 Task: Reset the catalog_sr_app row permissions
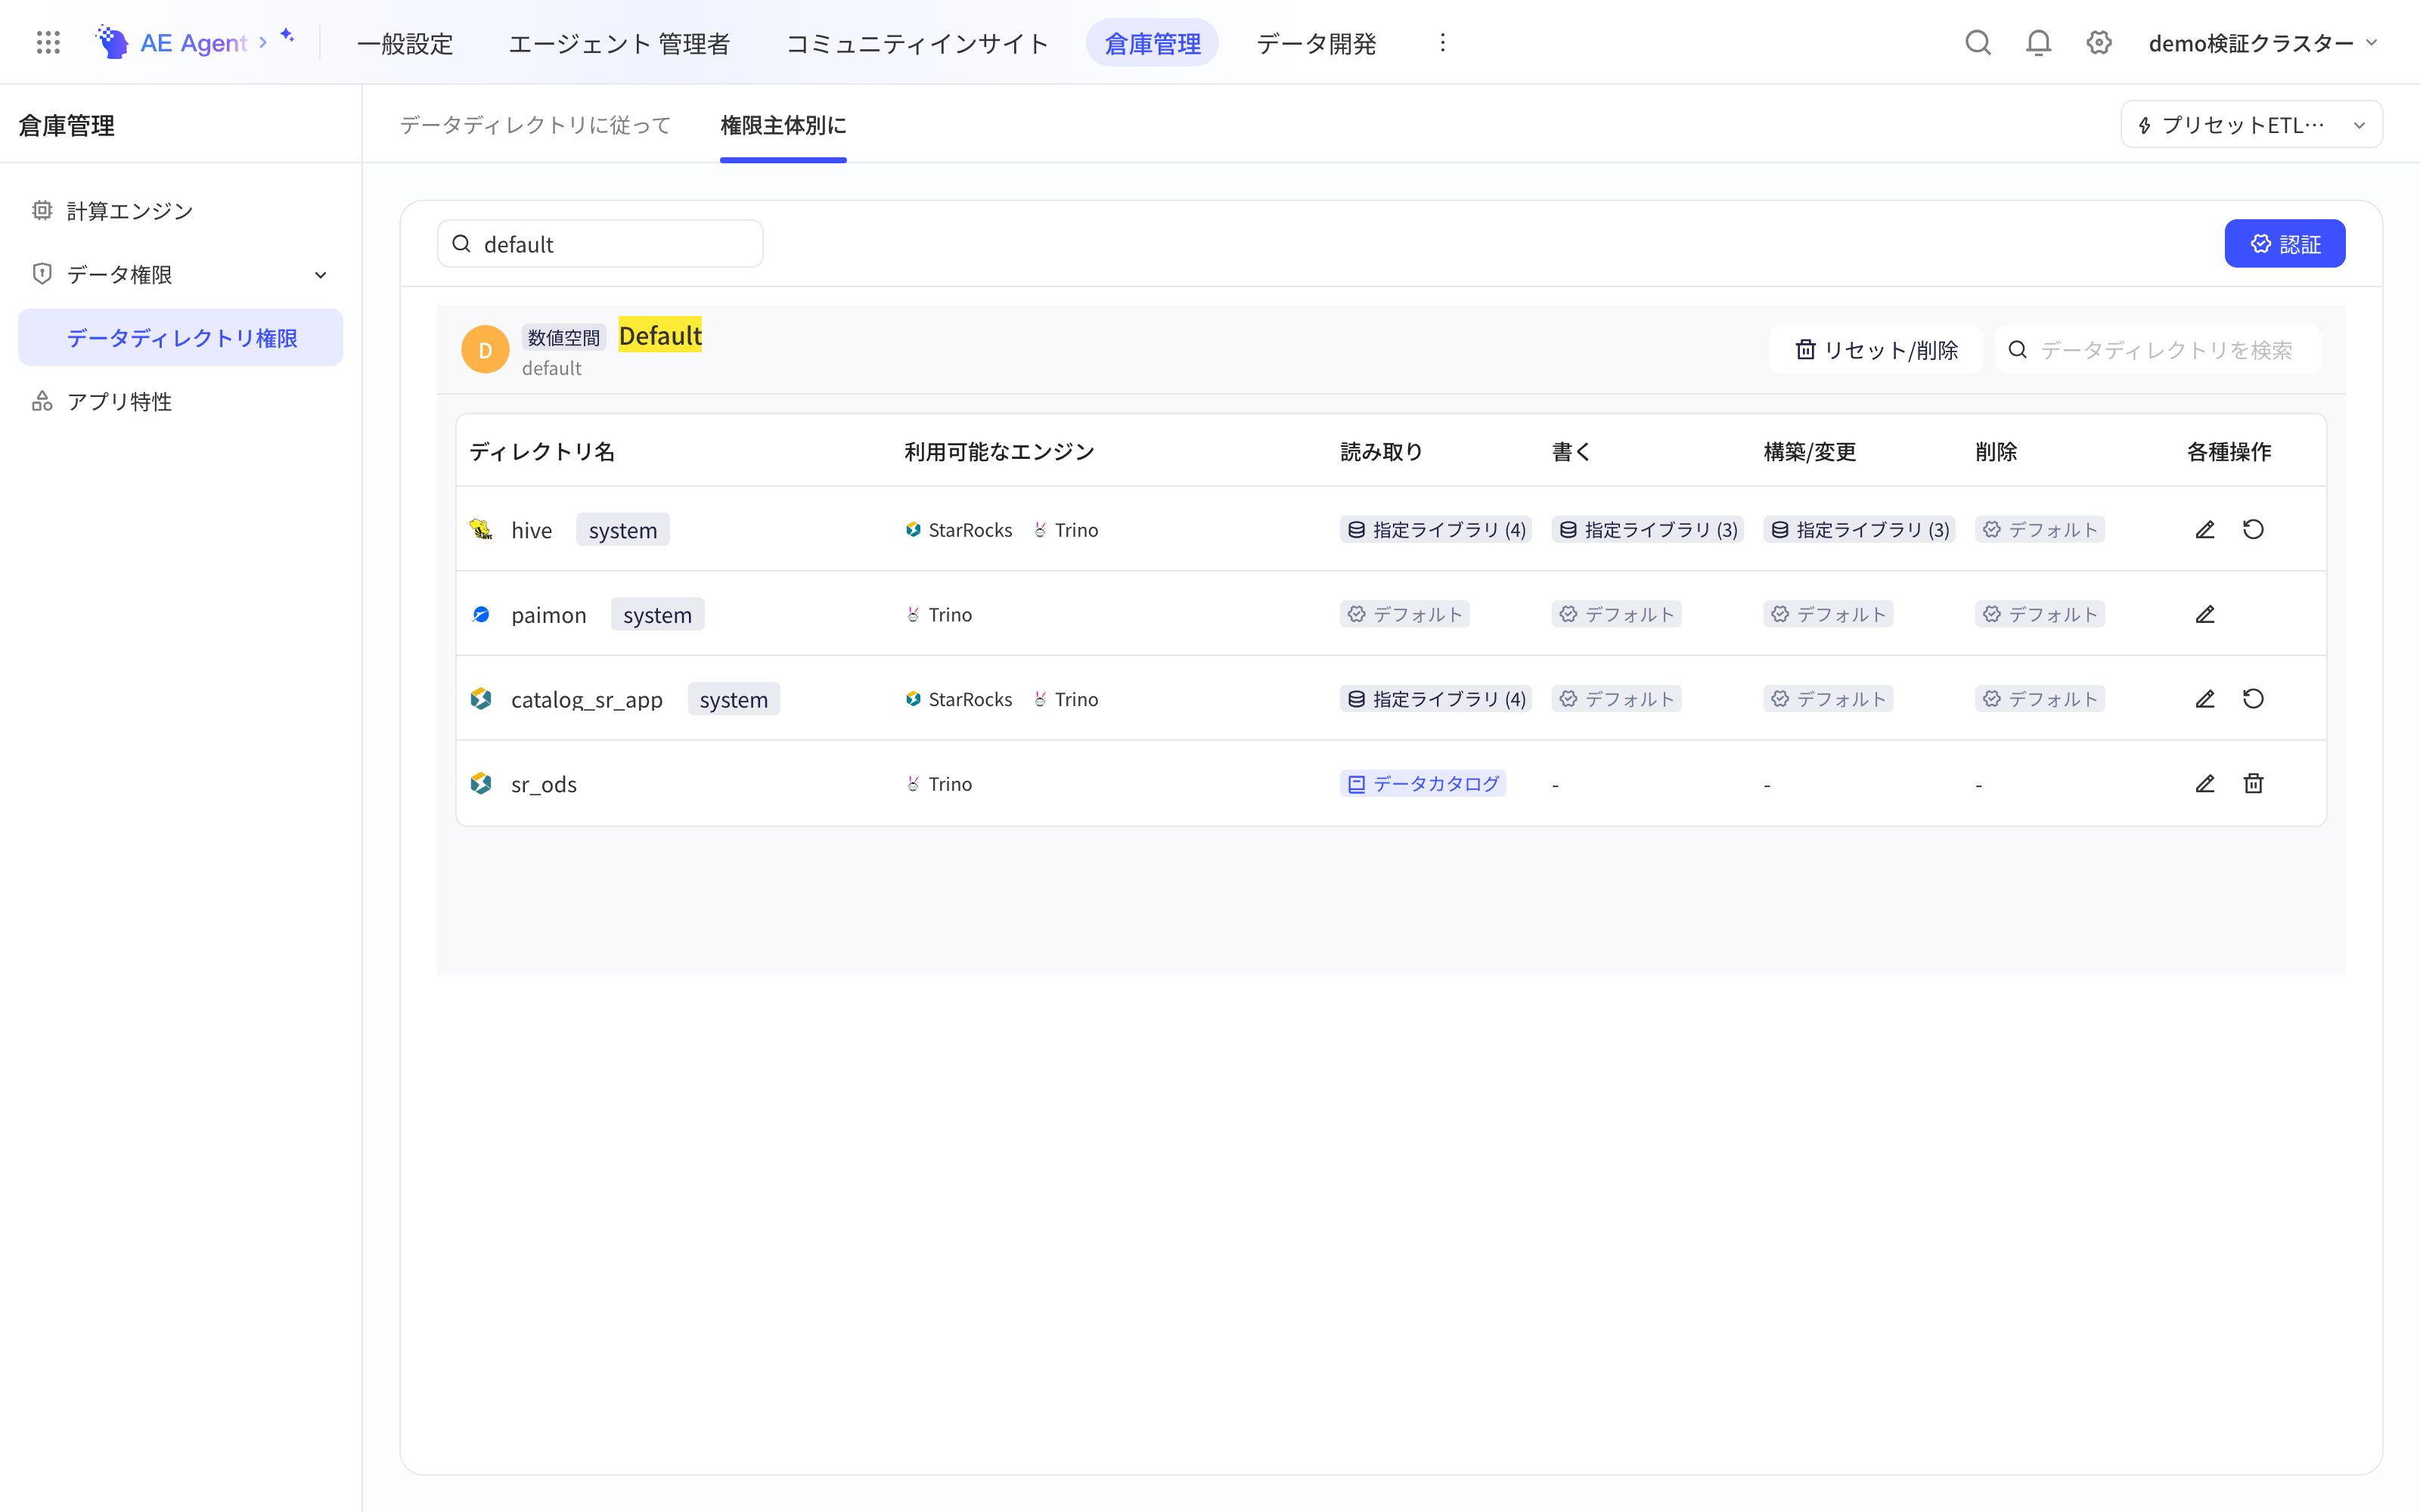[x=2253, y=698]
